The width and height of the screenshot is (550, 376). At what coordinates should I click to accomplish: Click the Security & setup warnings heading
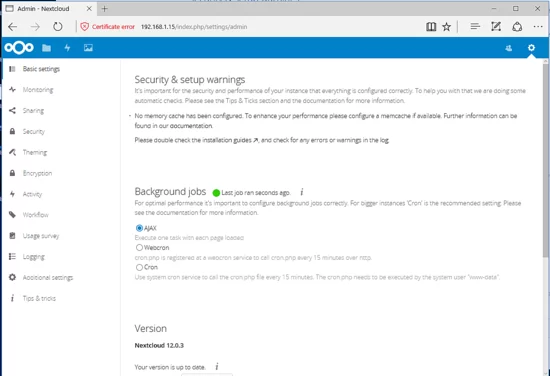click(x=190, y=80)
